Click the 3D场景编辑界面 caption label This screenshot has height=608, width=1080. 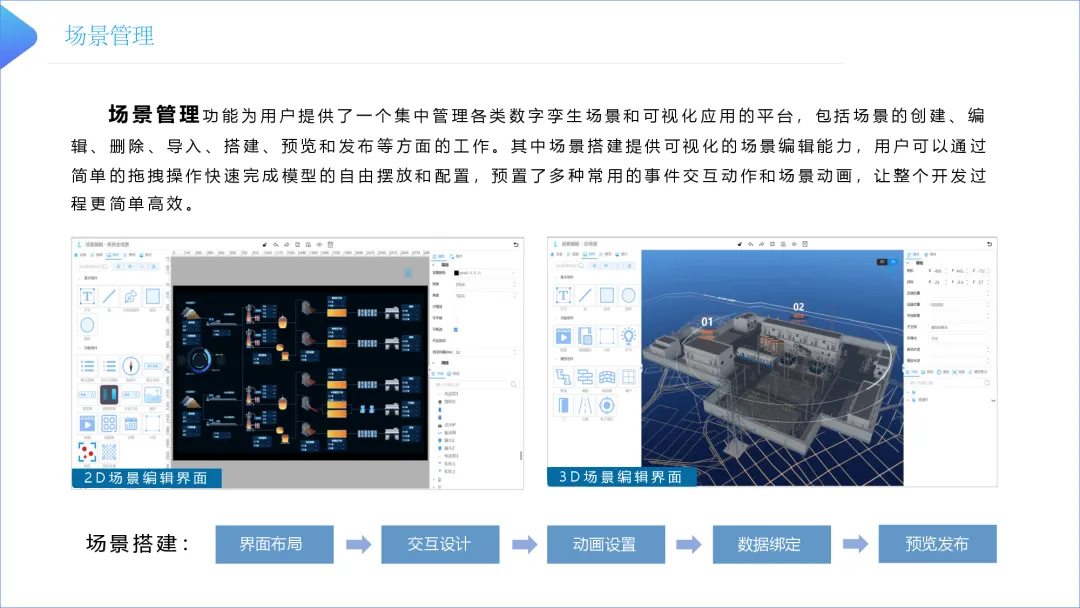(621, 476)
